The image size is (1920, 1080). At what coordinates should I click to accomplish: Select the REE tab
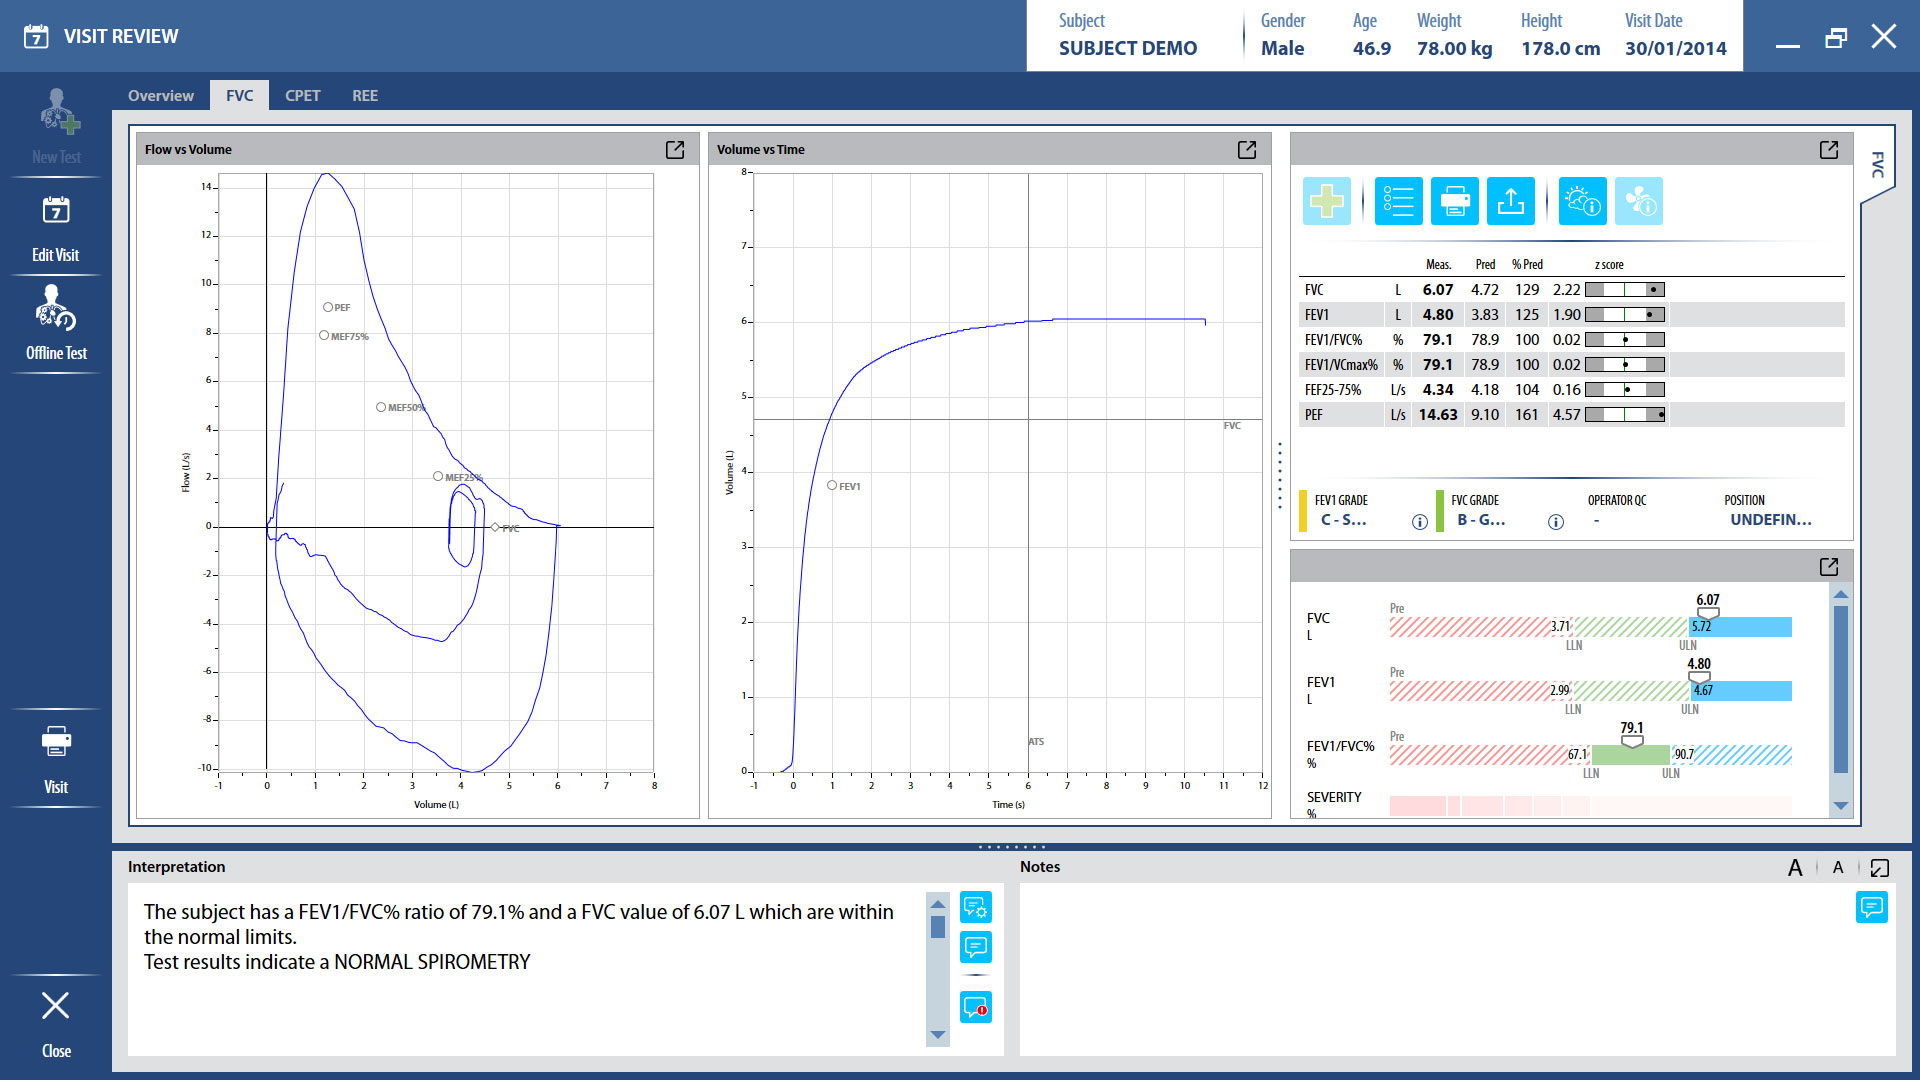[364, 96]
